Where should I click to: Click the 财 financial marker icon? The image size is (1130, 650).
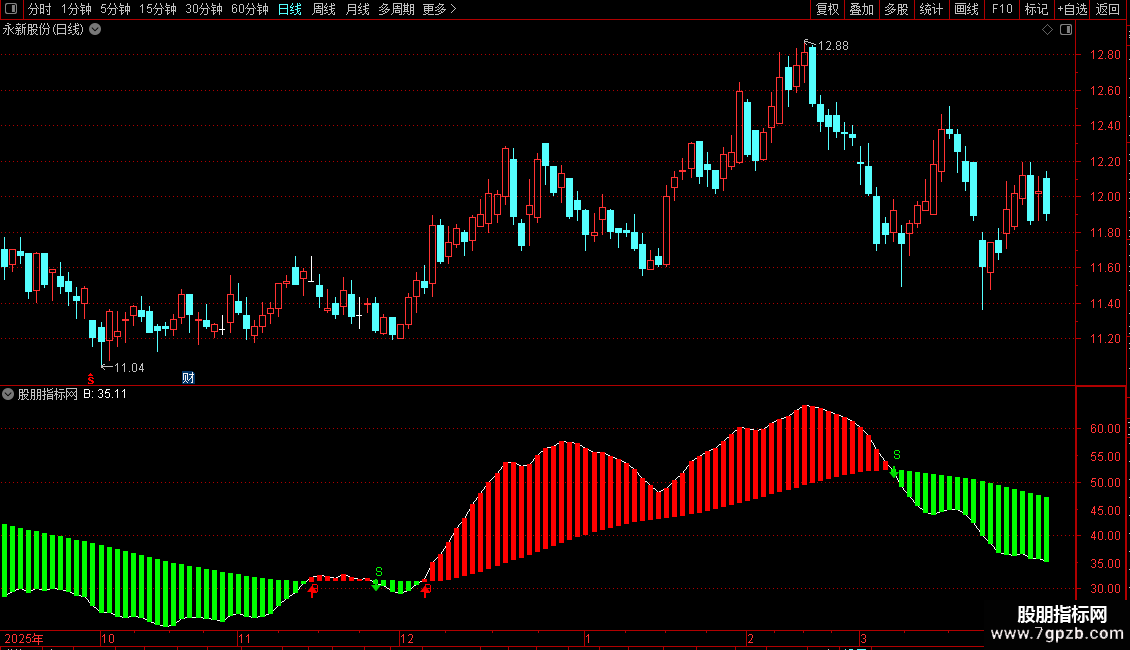click(188, 378)
